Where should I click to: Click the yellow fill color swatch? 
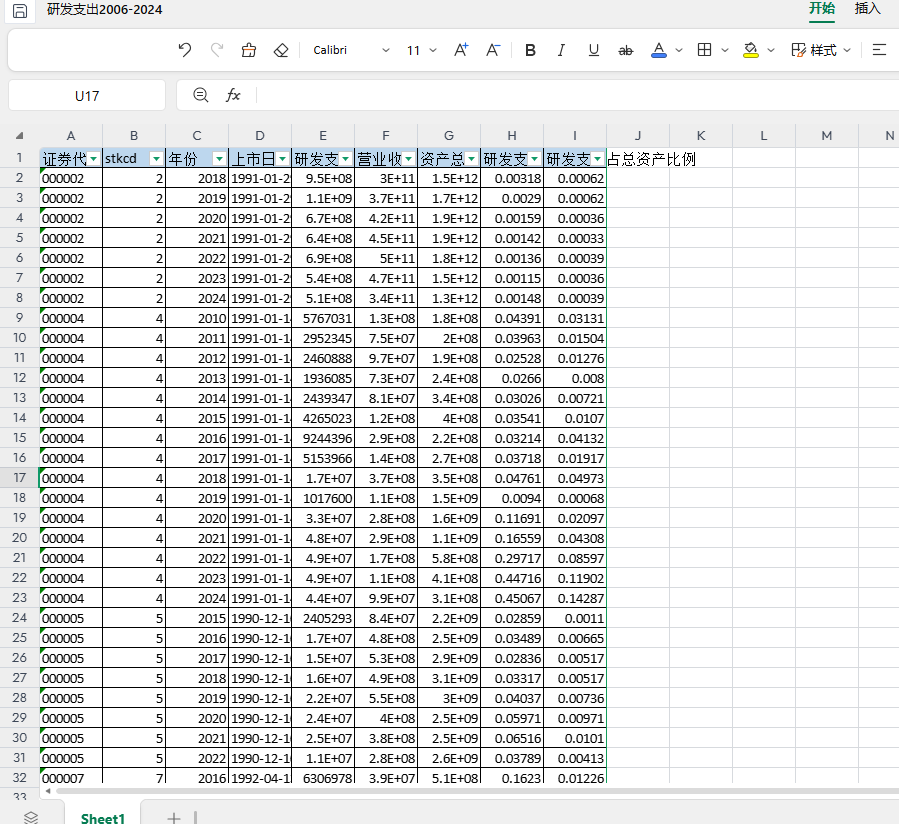click(x=751, y=50)
